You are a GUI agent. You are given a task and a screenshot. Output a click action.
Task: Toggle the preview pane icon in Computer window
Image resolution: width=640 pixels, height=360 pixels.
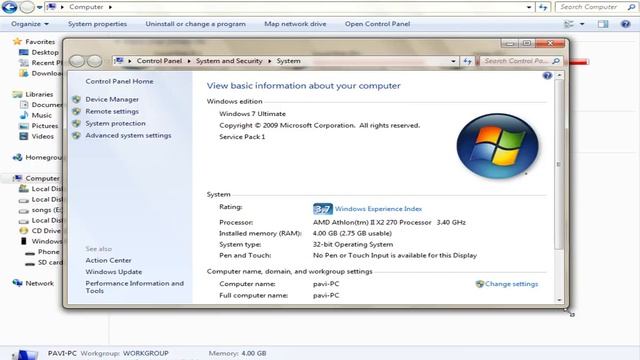603,24
